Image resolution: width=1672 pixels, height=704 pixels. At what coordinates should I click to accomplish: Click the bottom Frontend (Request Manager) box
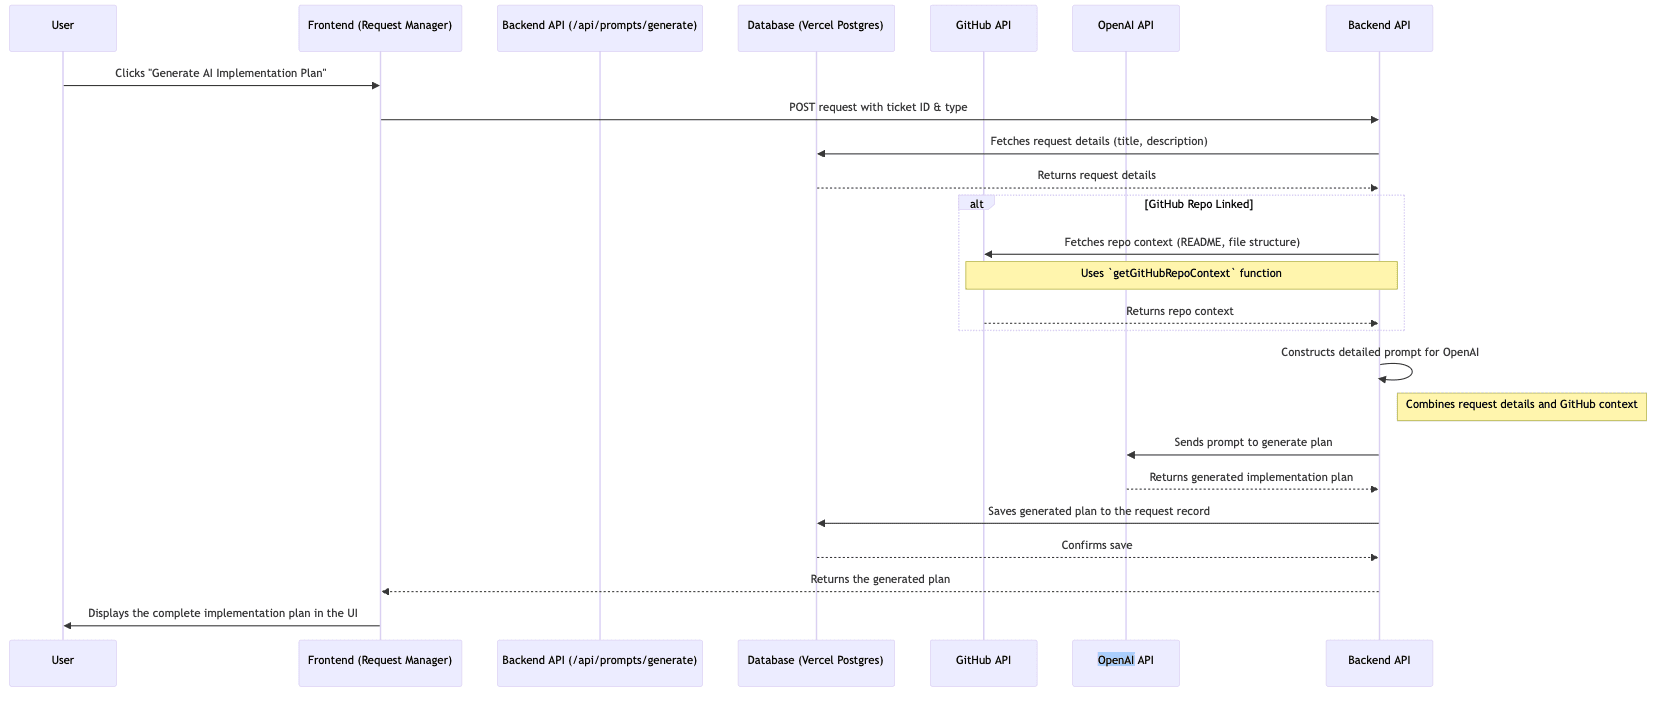tap(380, 662)
